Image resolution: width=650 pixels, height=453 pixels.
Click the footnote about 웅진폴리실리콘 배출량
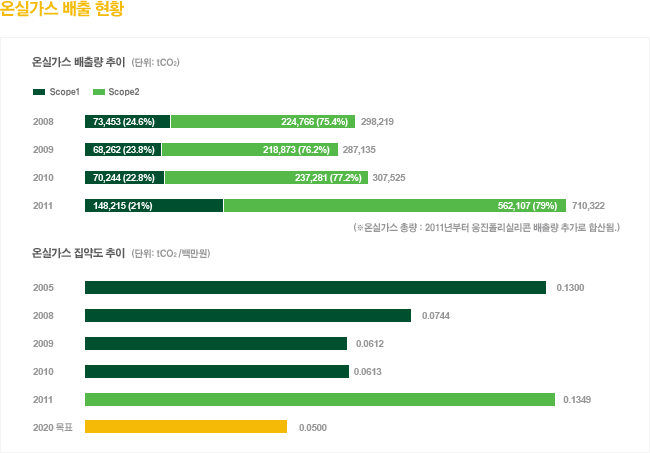487,227
